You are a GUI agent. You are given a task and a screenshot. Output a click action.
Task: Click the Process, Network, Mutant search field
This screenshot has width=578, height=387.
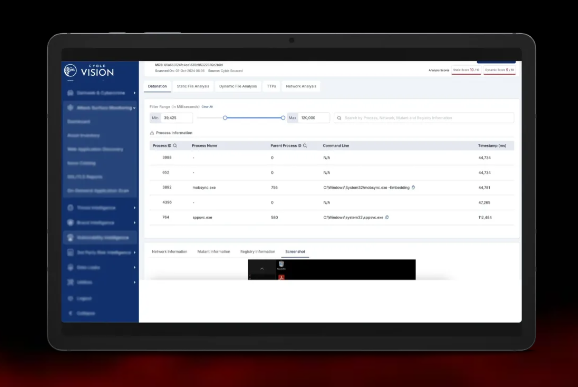[424, 118]
